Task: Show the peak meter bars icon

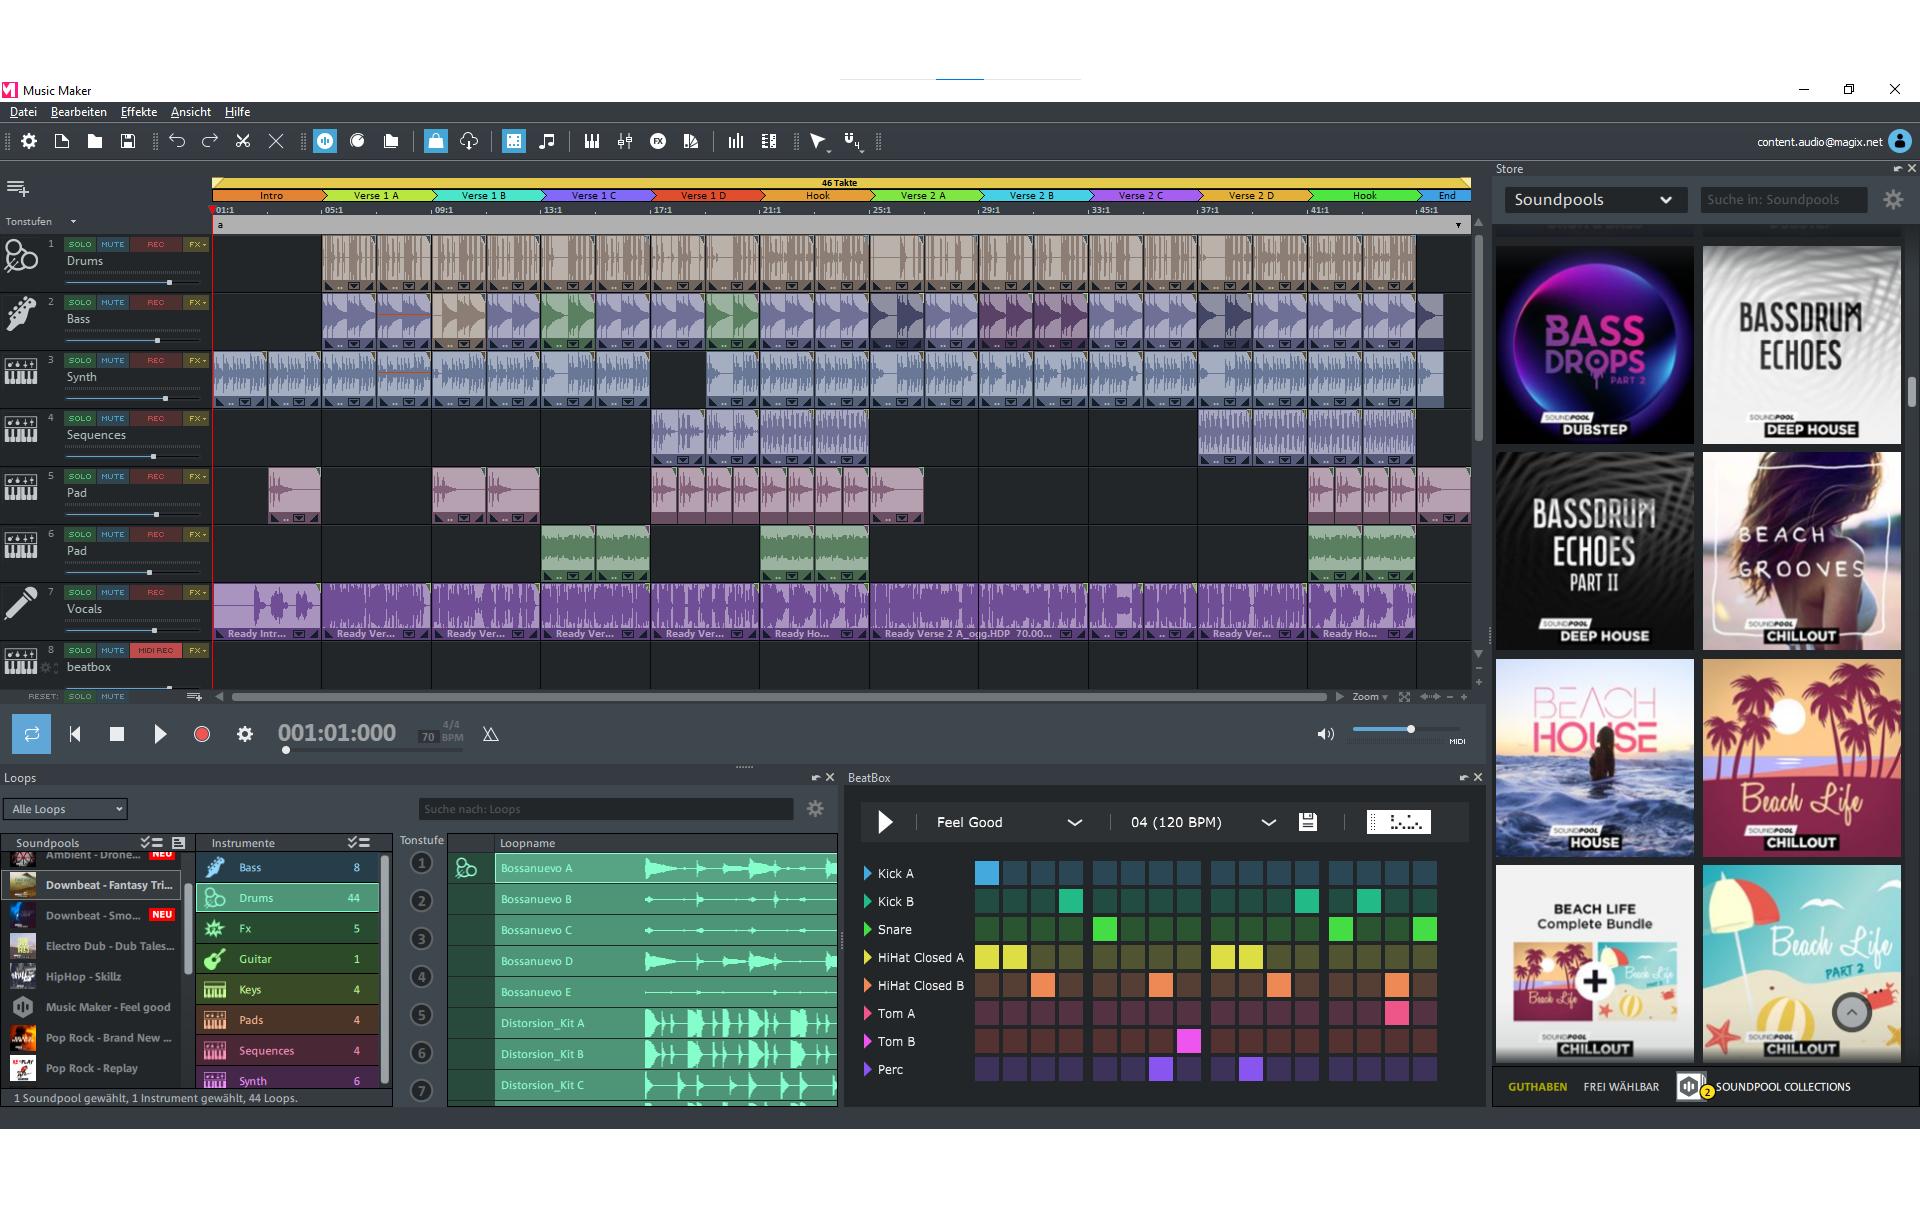Action: (736, 141)
